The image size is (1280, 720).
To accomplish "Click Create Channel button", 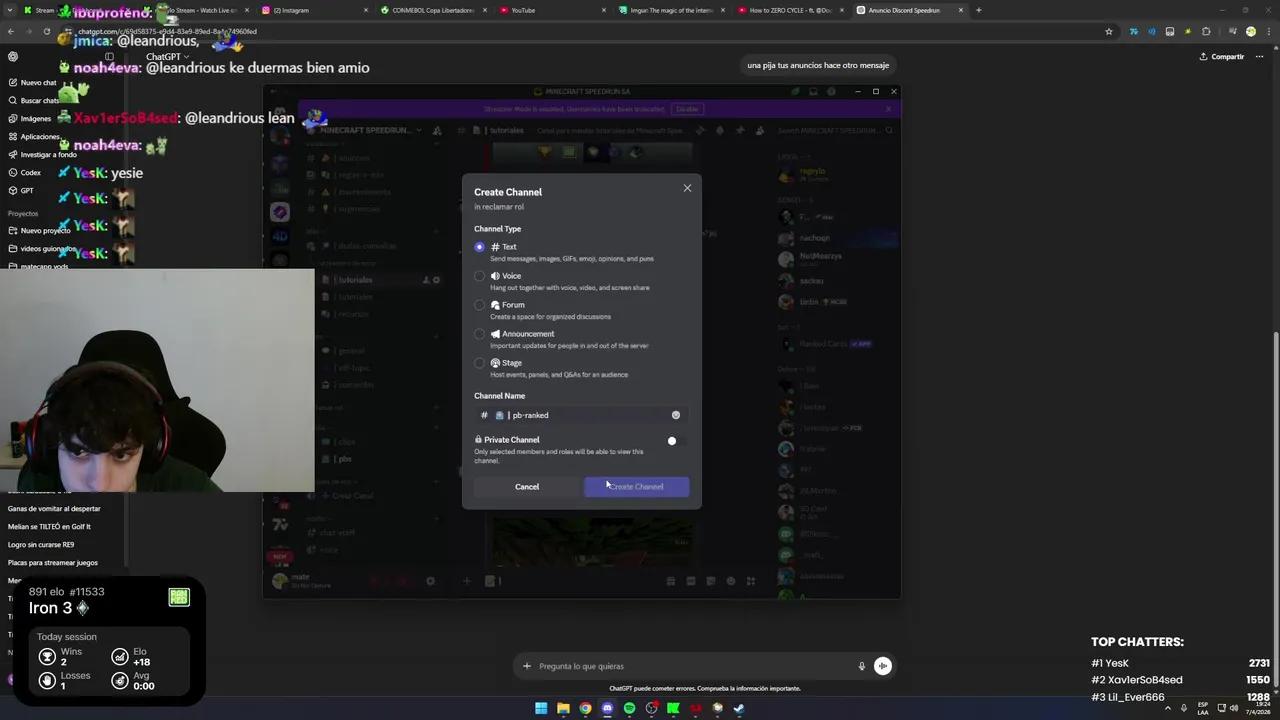I will tap(636, 487).
